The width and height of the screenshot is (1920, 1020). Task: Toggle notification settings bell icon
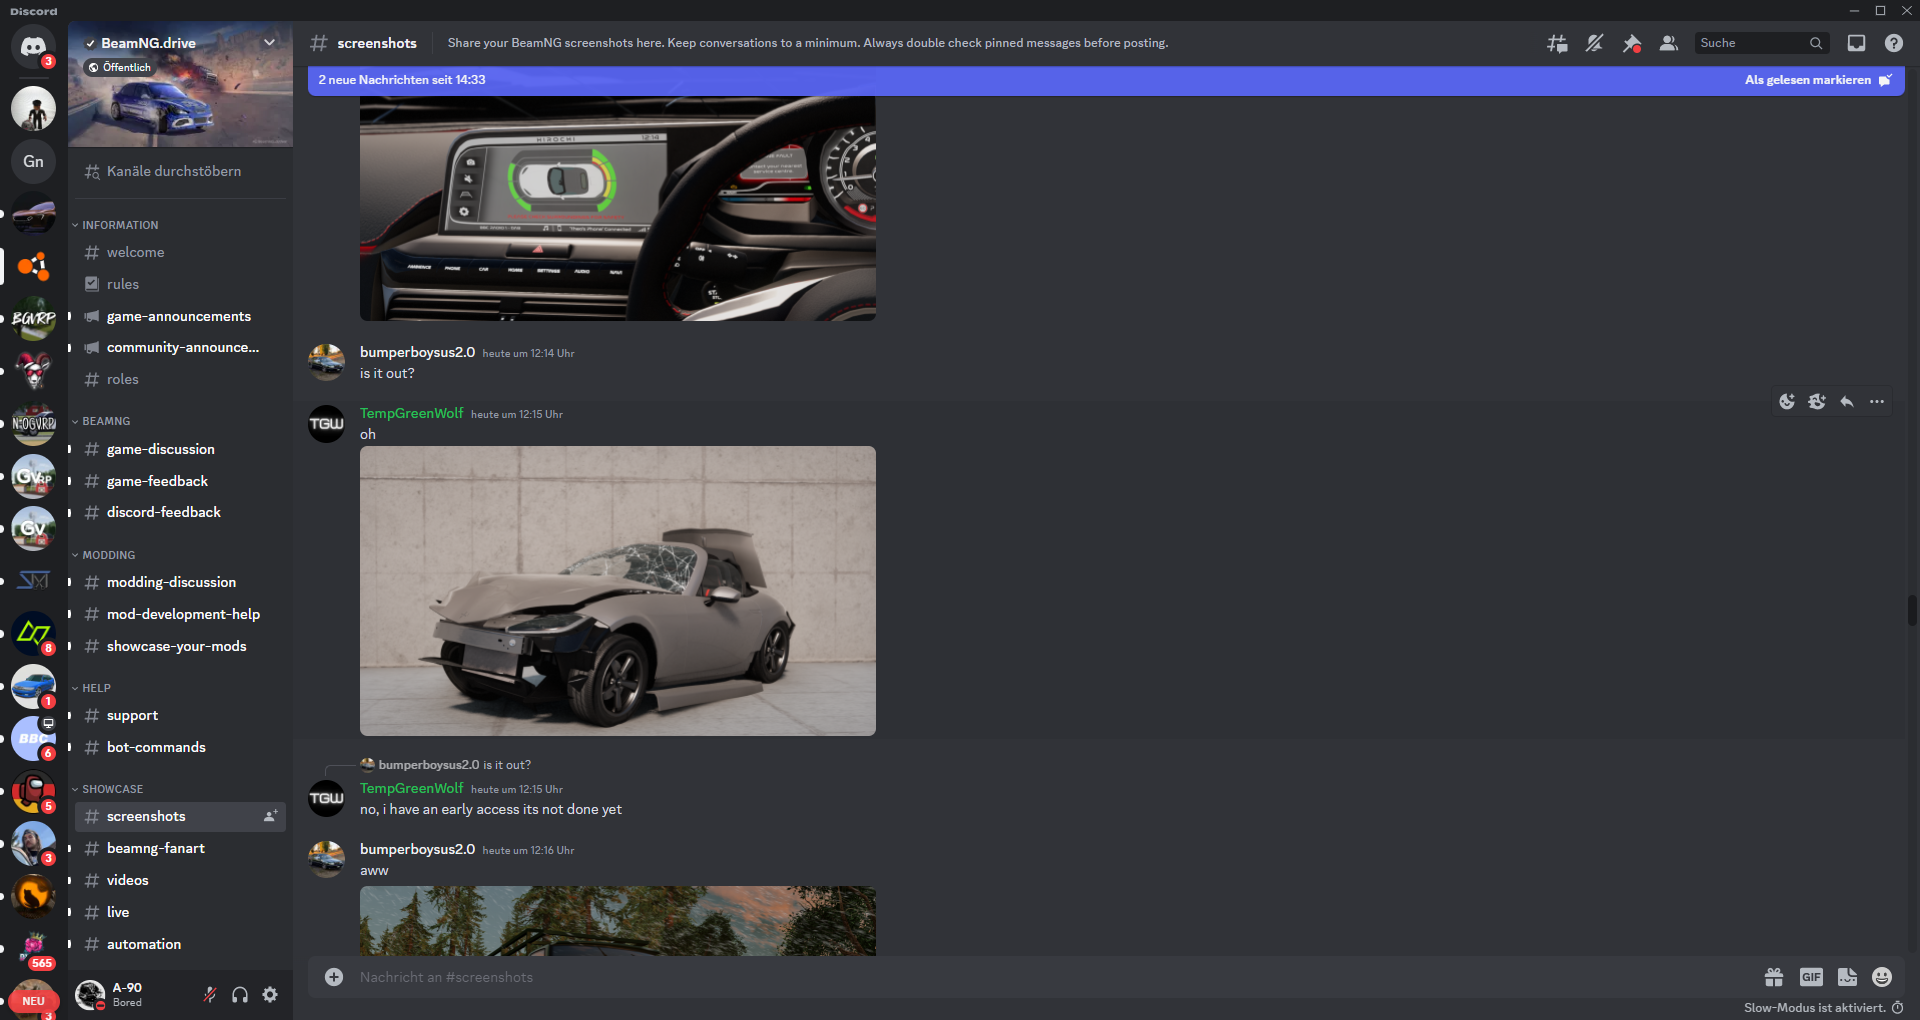point(1594,43)
